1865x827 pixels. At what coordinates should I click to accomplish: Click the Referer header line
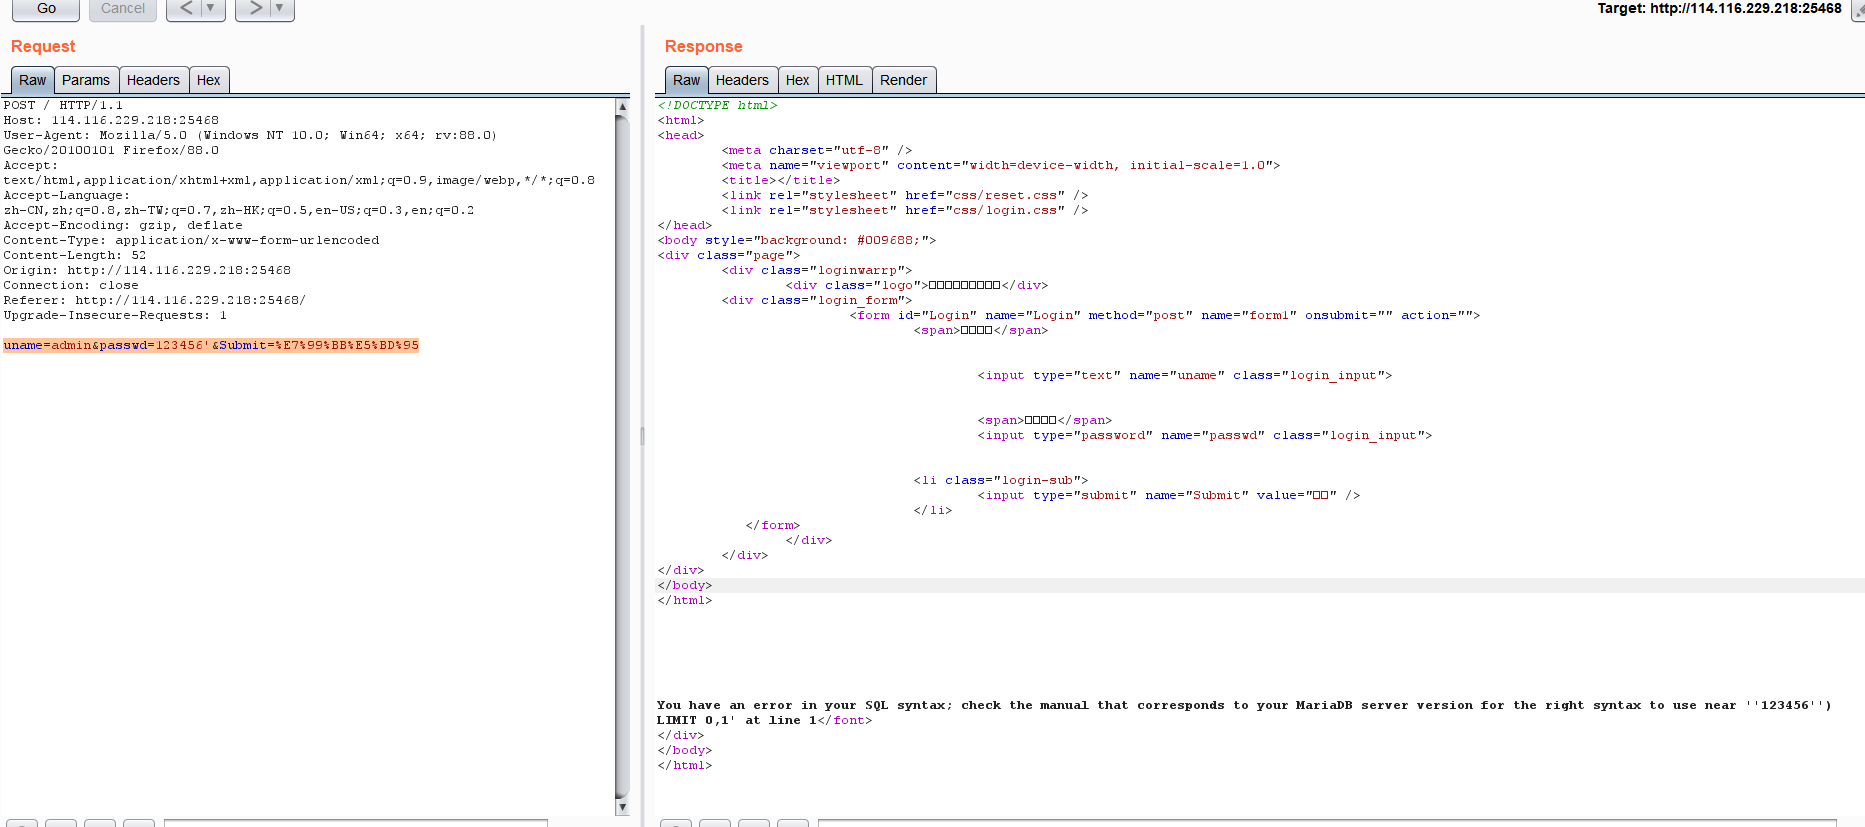click(155, 300)
